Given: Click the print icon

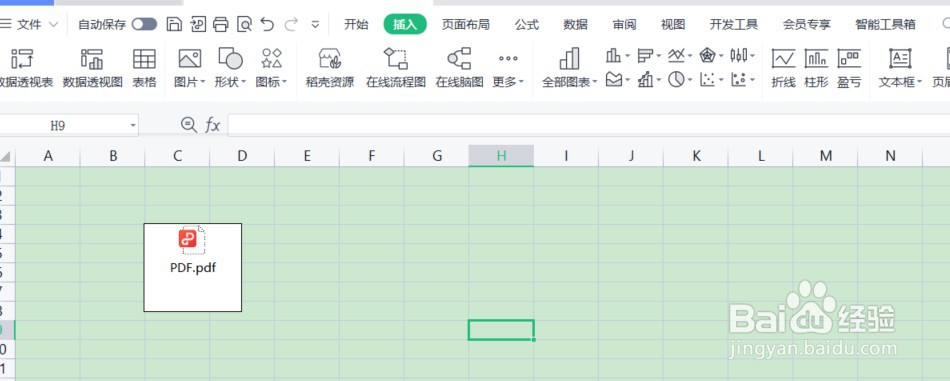Looking at the screenshot, I should [221, 24].
